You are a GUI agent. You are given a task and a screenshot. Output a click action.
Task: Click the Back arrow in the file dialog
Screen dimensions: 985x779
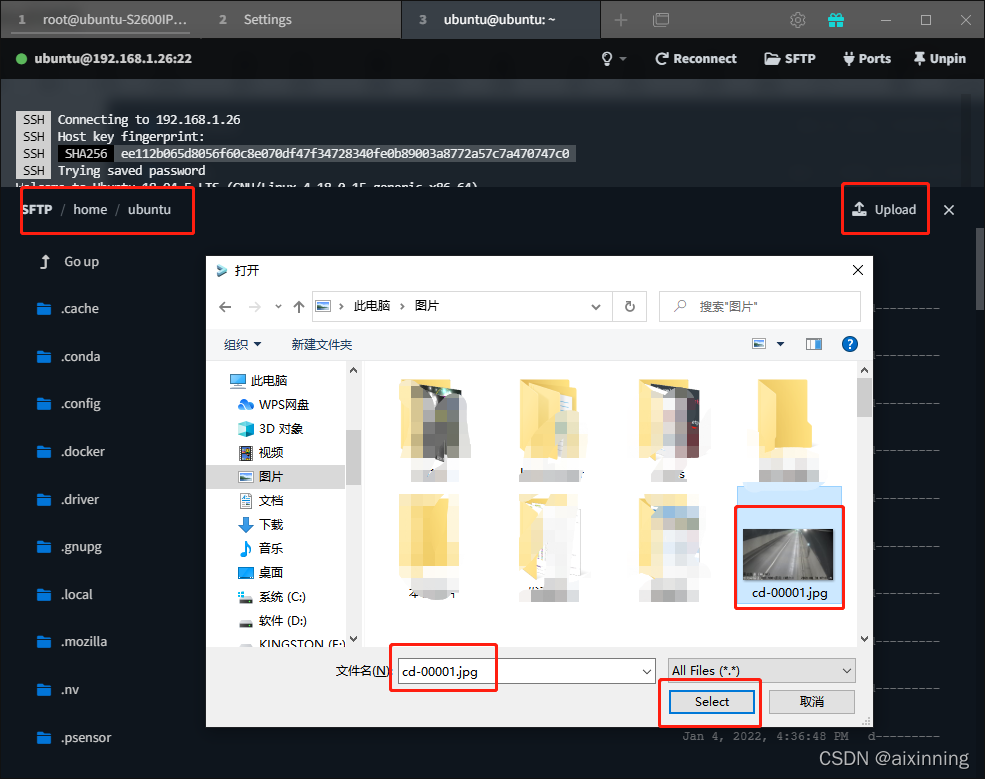(225, 307)
